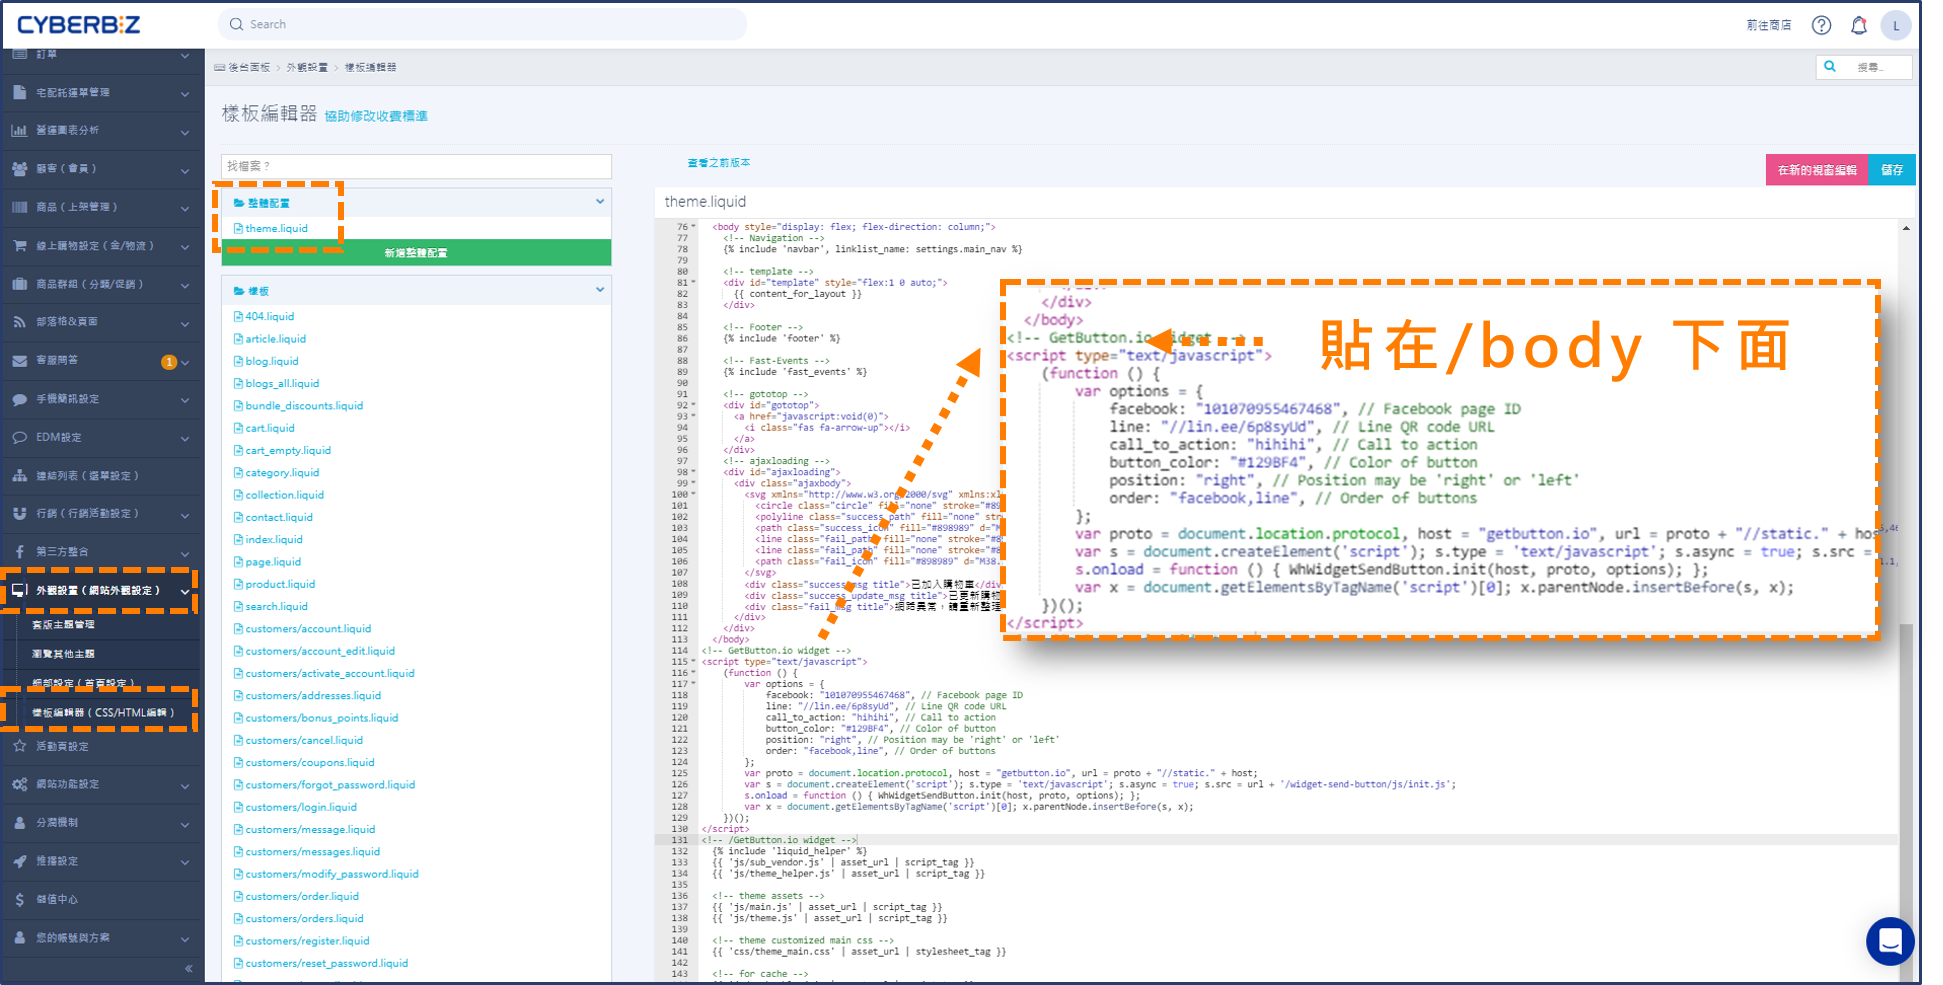Expand the EDM設定 menu chevron
Image resolution: width=1943 pixels, height=985 pixels.
pos(185,439)
